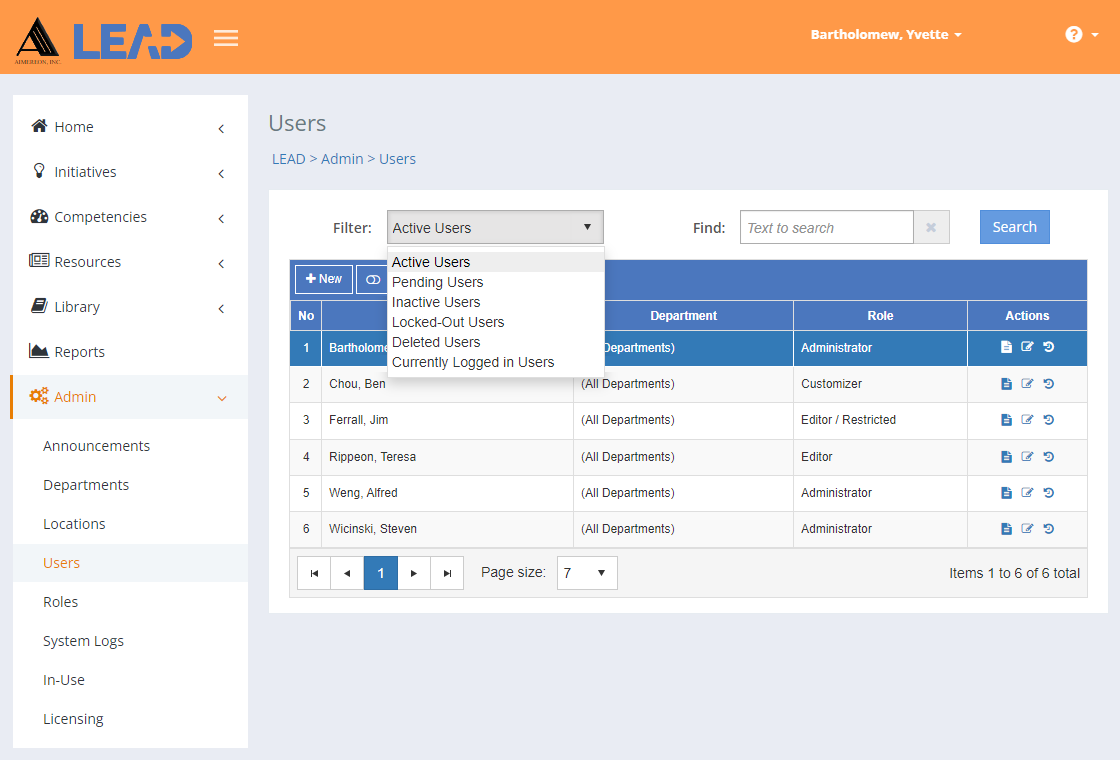This screenshot has height=760, width=1120.
Task: Go to last page in pager
Action: pos(447,573)
